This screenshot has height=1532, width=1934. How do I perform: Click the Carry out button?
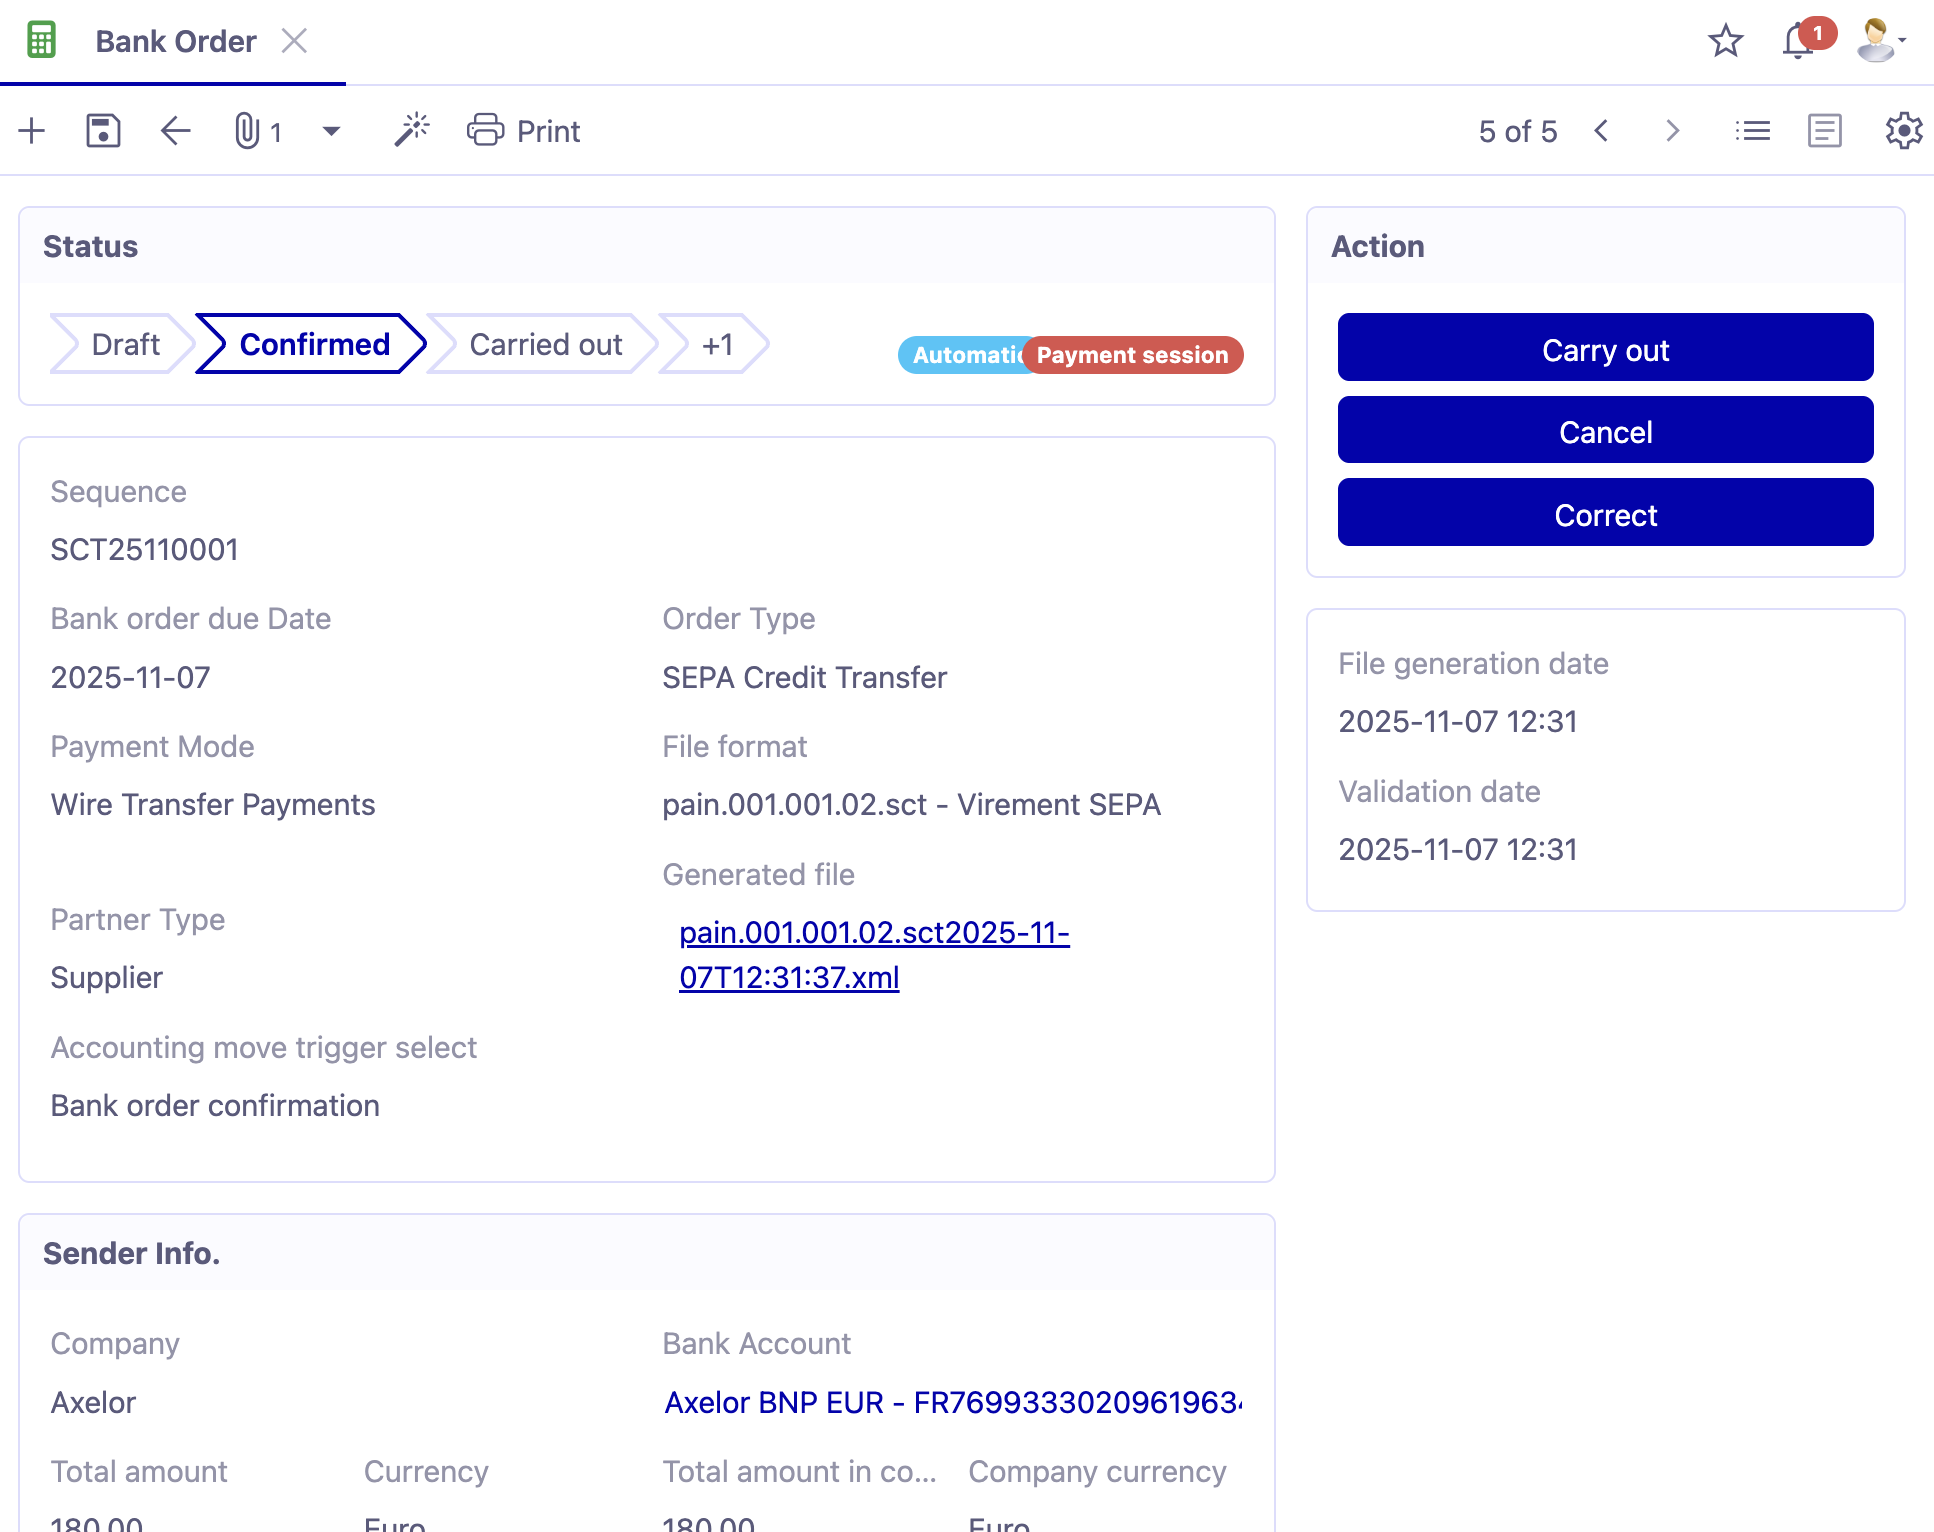tap(1604, 348)
